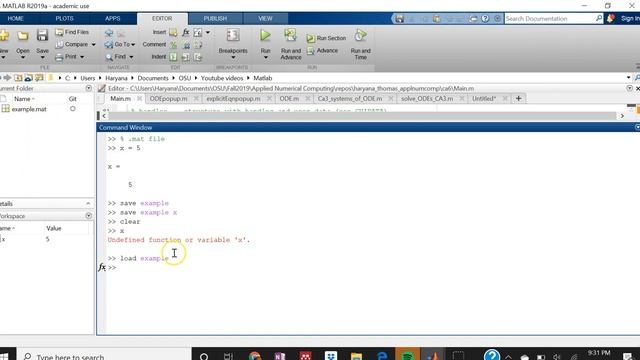Expand the Breakpoints dropdown arrow
This screenshot has height=360, width=640.
point(233,57)
